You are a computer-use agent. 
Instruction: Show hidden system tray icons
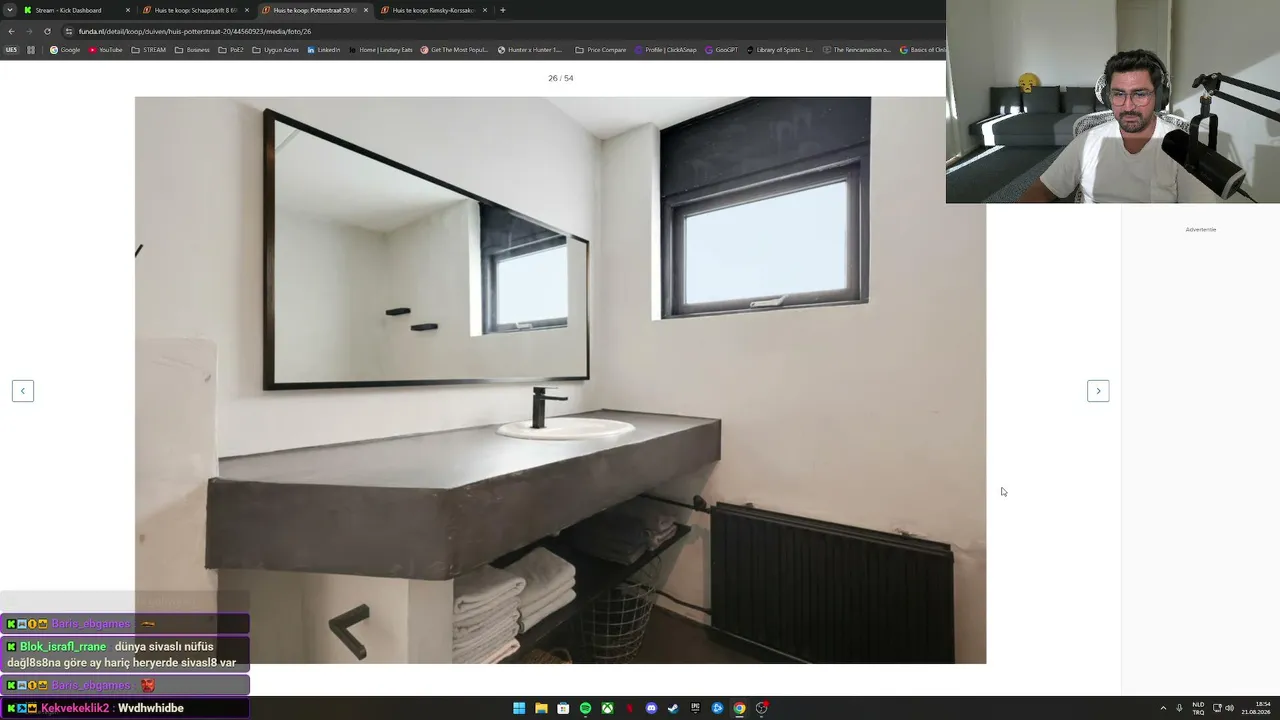(x=1163, y=708)
